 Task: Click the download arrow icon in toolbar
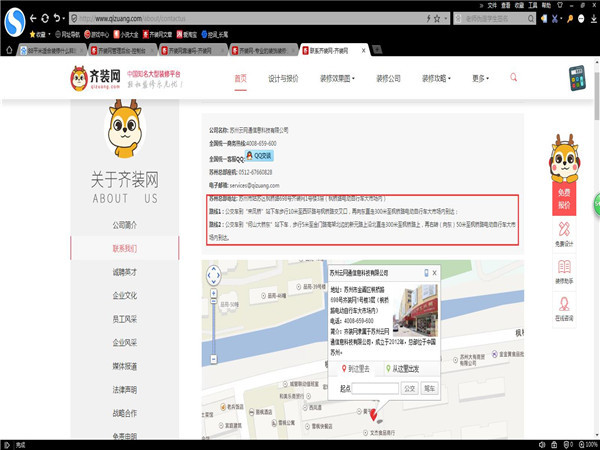coord(593,18)
